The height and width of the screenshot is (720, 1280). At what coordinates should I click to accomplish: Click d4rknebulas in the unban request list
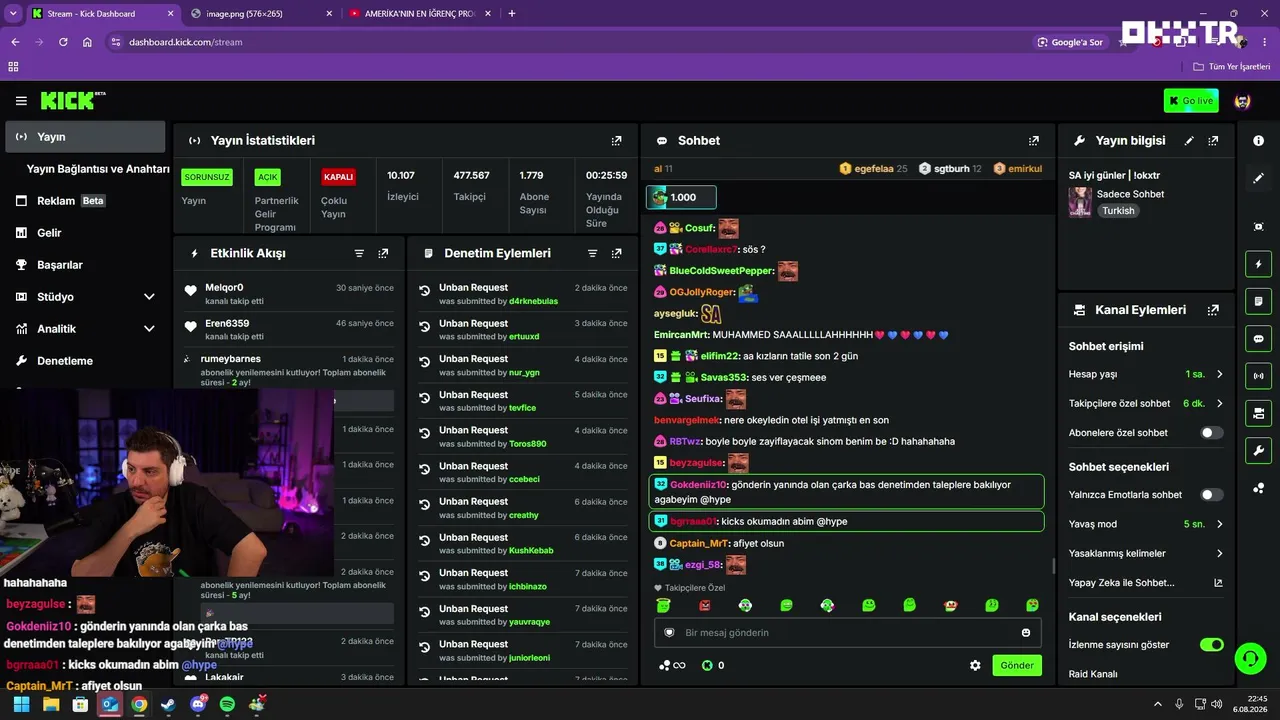pyautogui.click(x=533, y=301)
